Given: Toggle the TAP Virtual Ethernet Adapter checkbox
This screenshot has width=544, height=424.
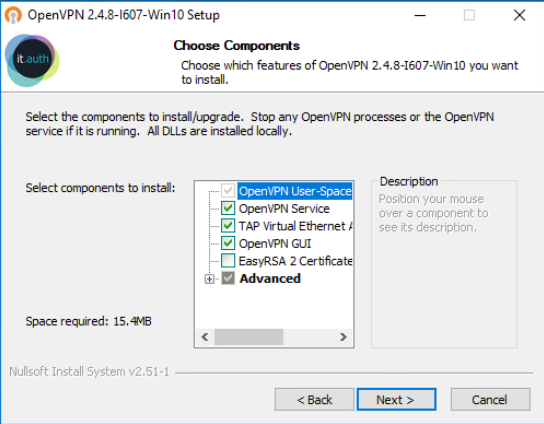Looking at the screenshot, I should [228, 226].
